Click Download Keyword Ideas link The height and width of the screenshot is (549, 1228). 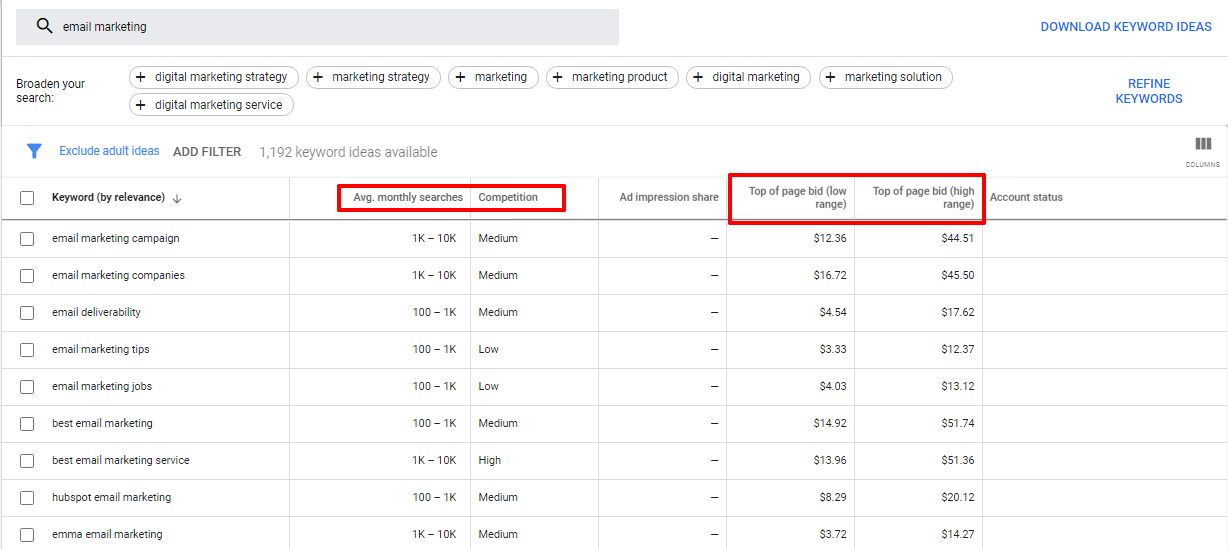1125,27
